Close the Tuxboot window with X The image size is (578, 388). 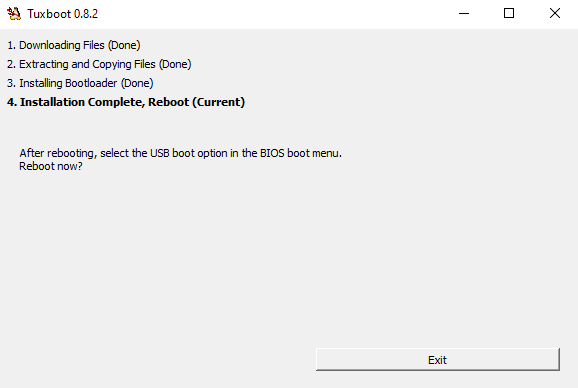click(x=555, y=14)
